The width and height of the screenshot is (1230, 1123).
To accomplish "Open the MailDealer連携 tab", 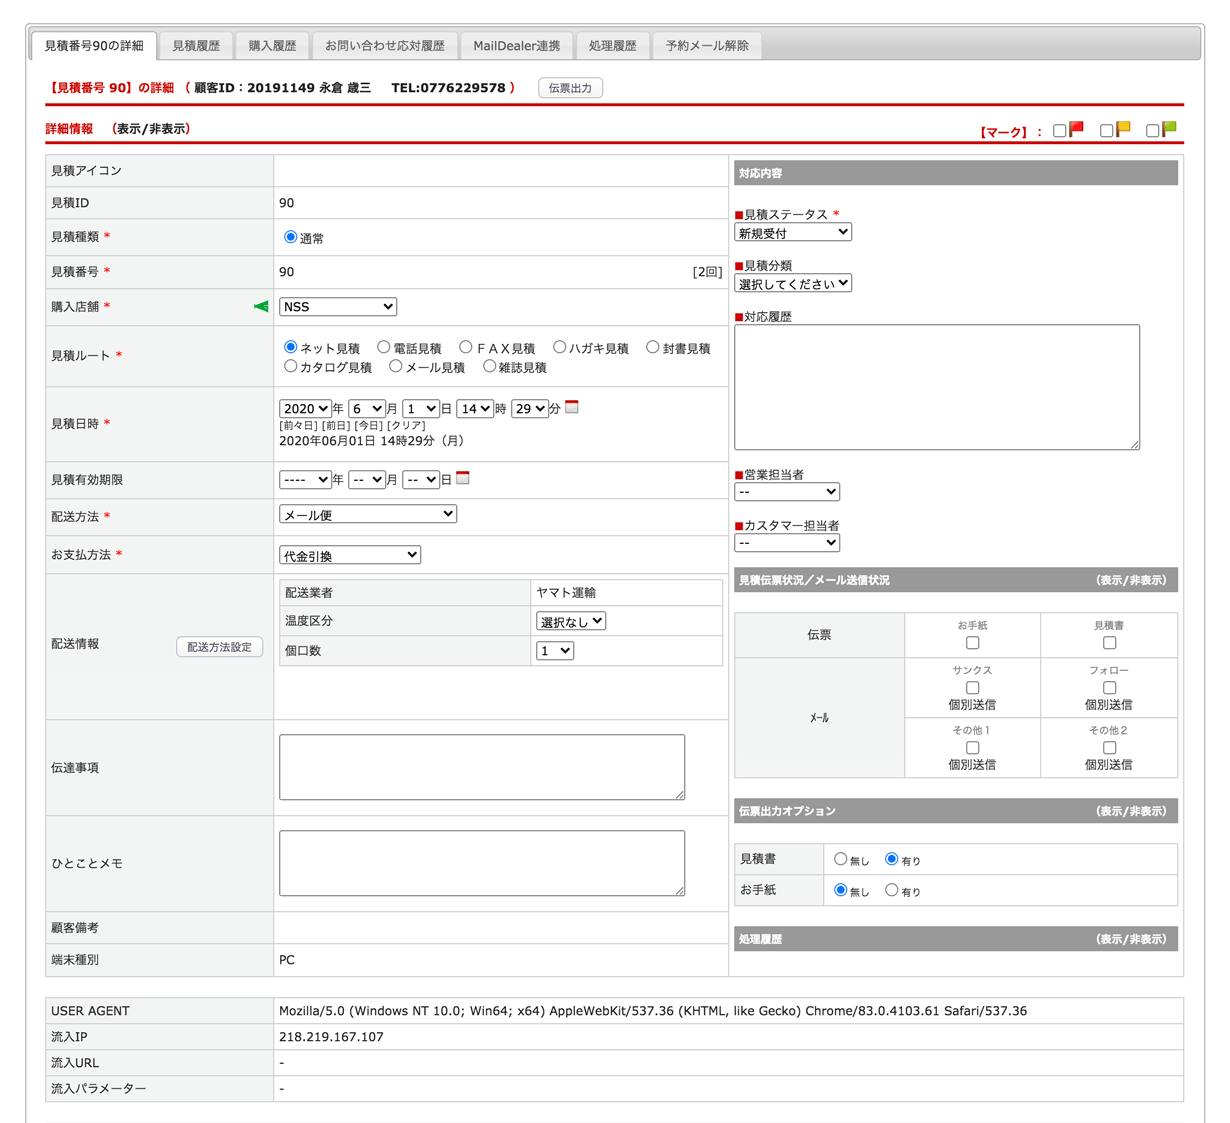I will [x=517, y=46].
